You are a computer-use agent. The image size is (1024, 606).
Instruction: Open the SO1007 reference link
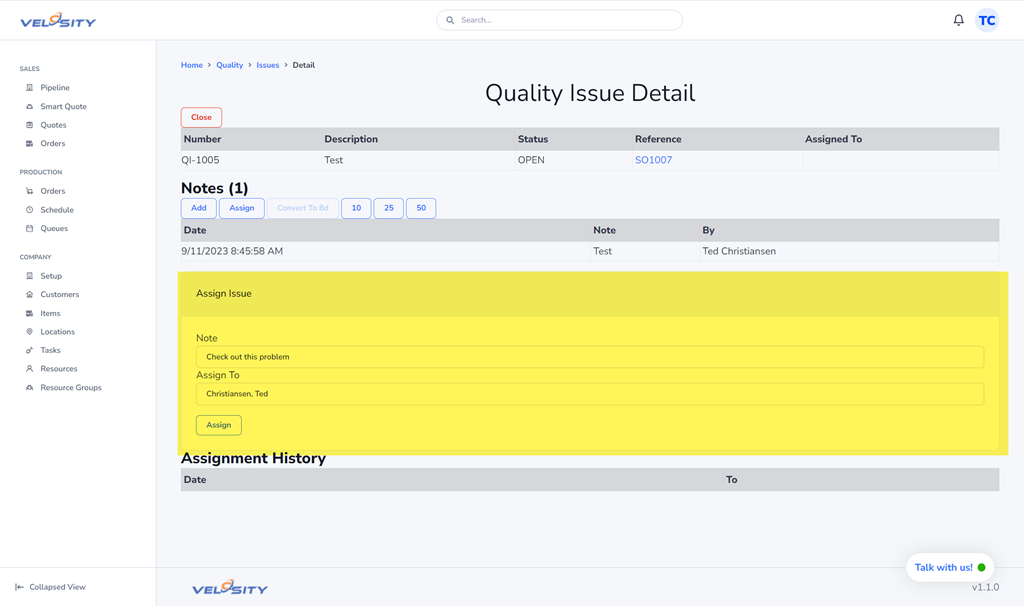(653, 160)
